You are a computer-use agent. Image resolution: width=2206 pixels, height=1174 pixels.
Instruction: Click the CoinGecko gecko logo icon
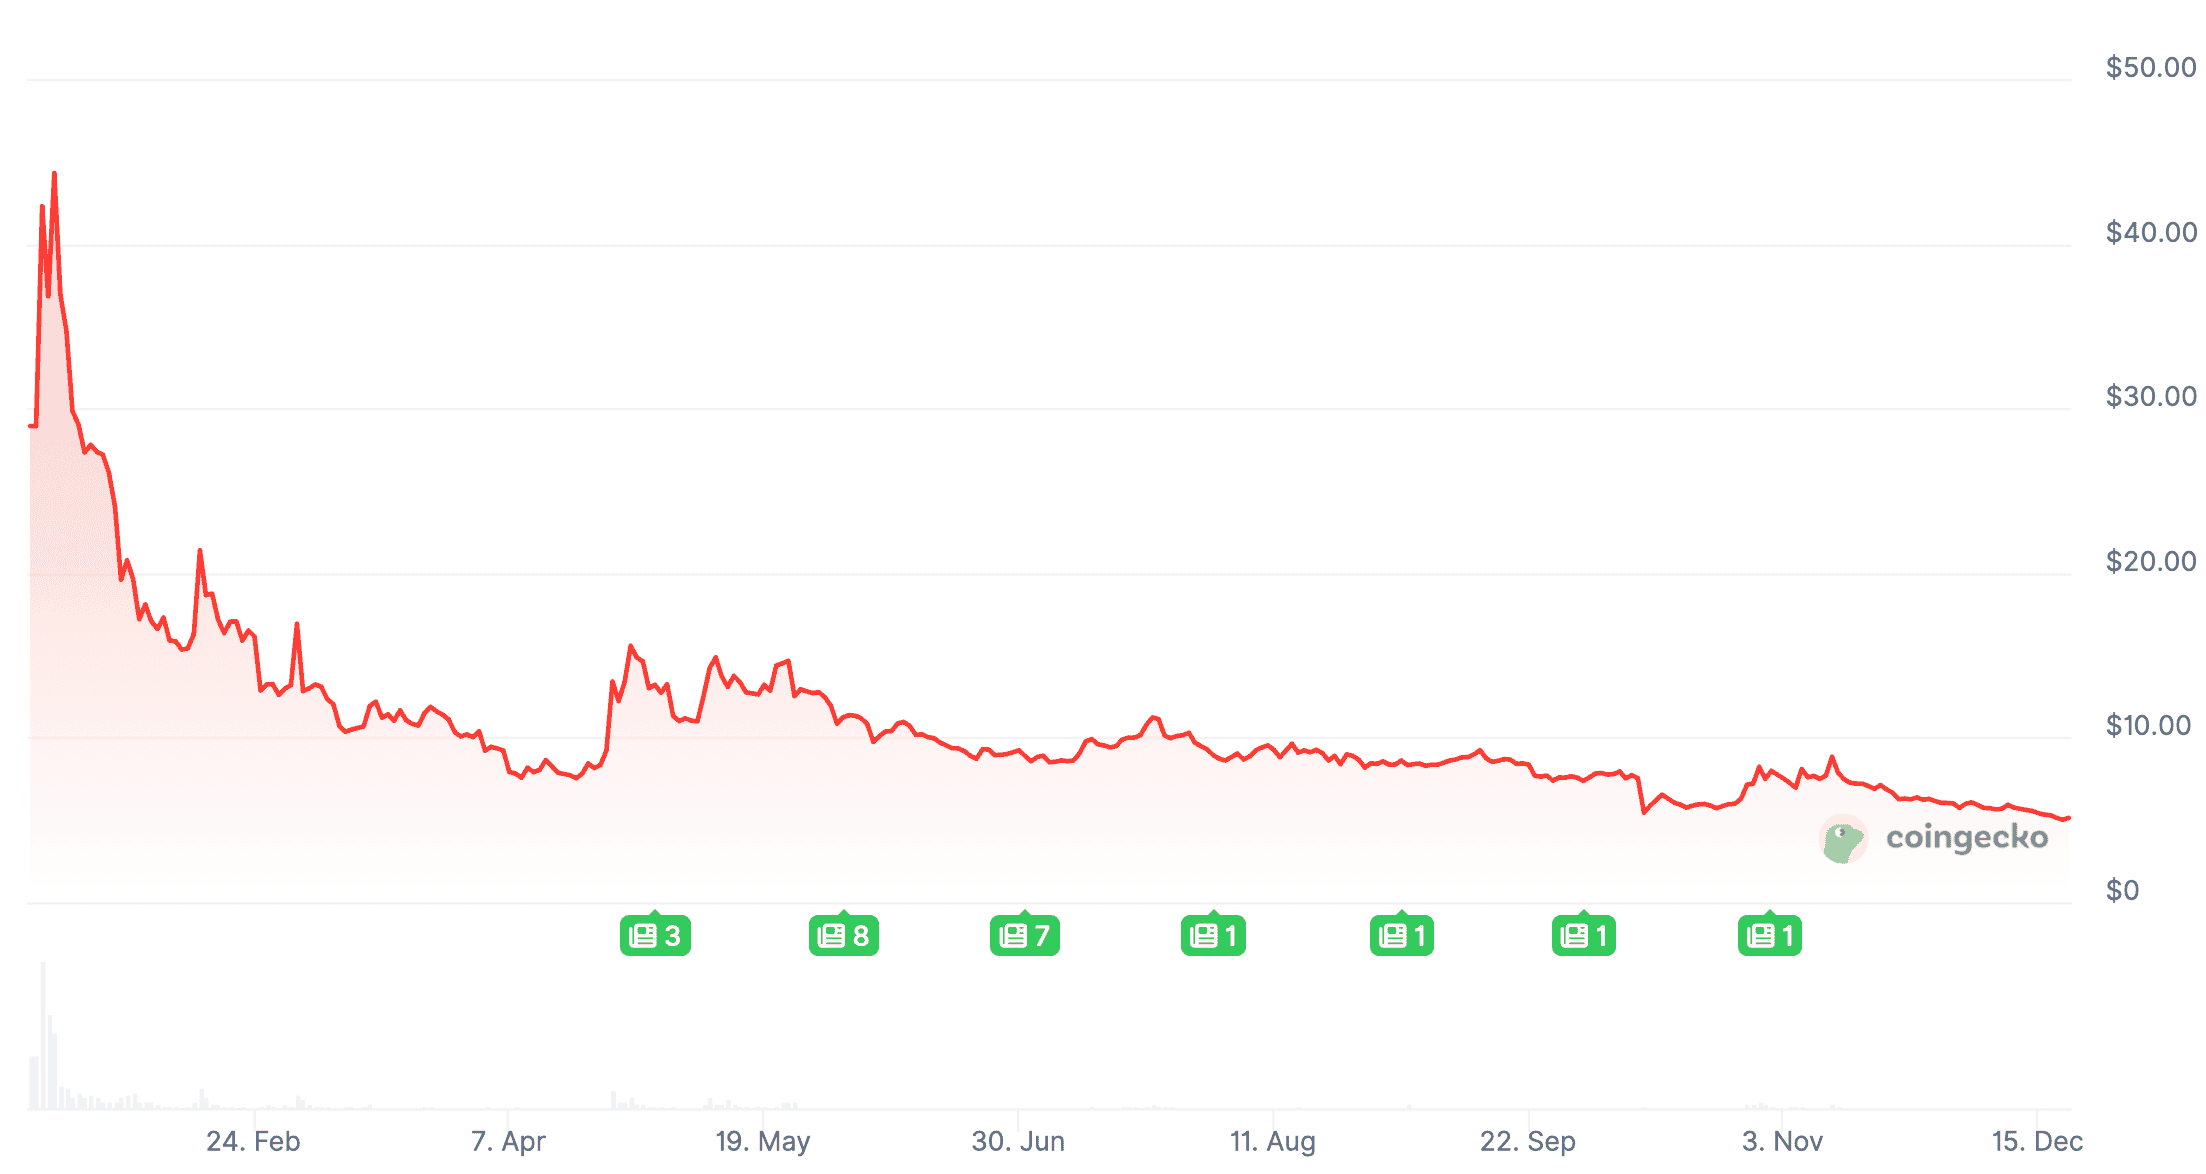(x=1842, y=839)
